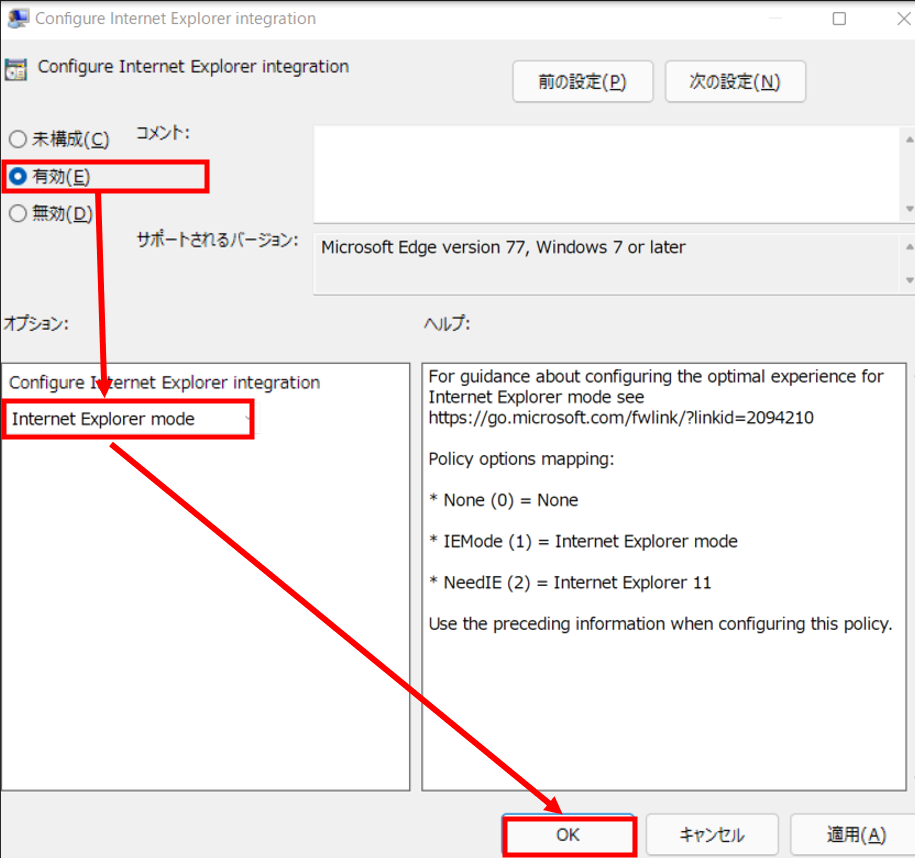This screenshot has width=915, height=858.
Task: Click the 適用(A) button
Action: pyautogui.click(x=855, y=835)
